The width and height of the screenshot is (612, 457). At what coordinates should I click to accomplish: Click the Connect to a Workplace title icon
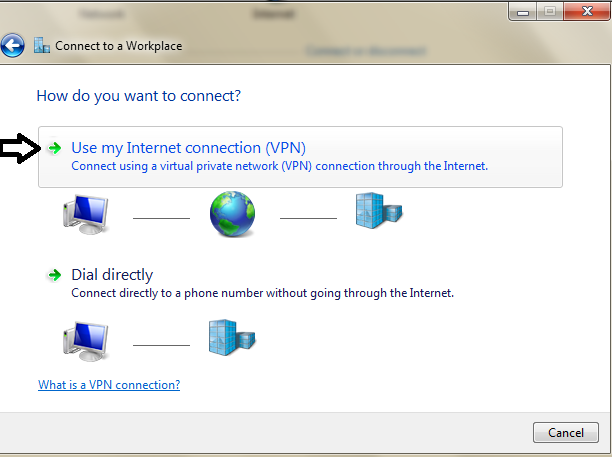[42, 45]
